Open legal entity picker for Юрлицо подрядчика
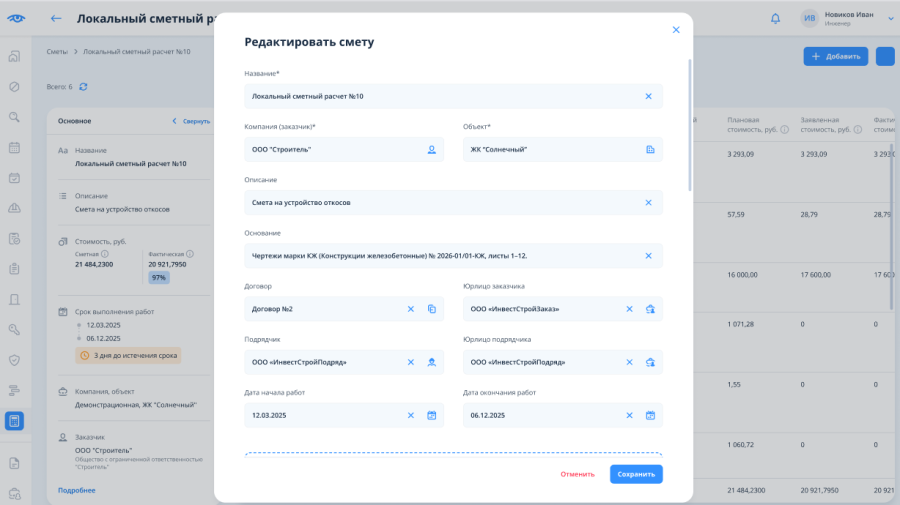The image size is (900, 505). point(650,363)
